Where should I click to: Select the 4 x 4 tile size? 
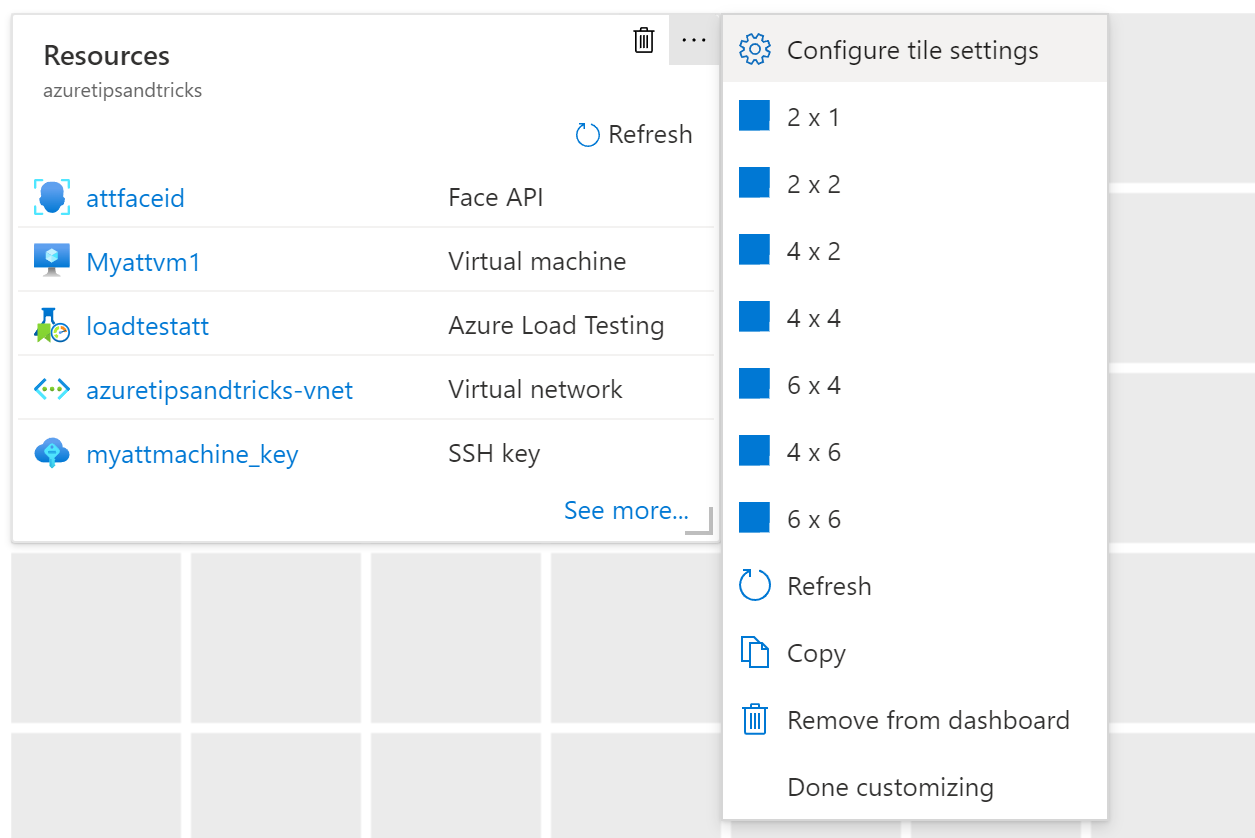tap(915, 318)
